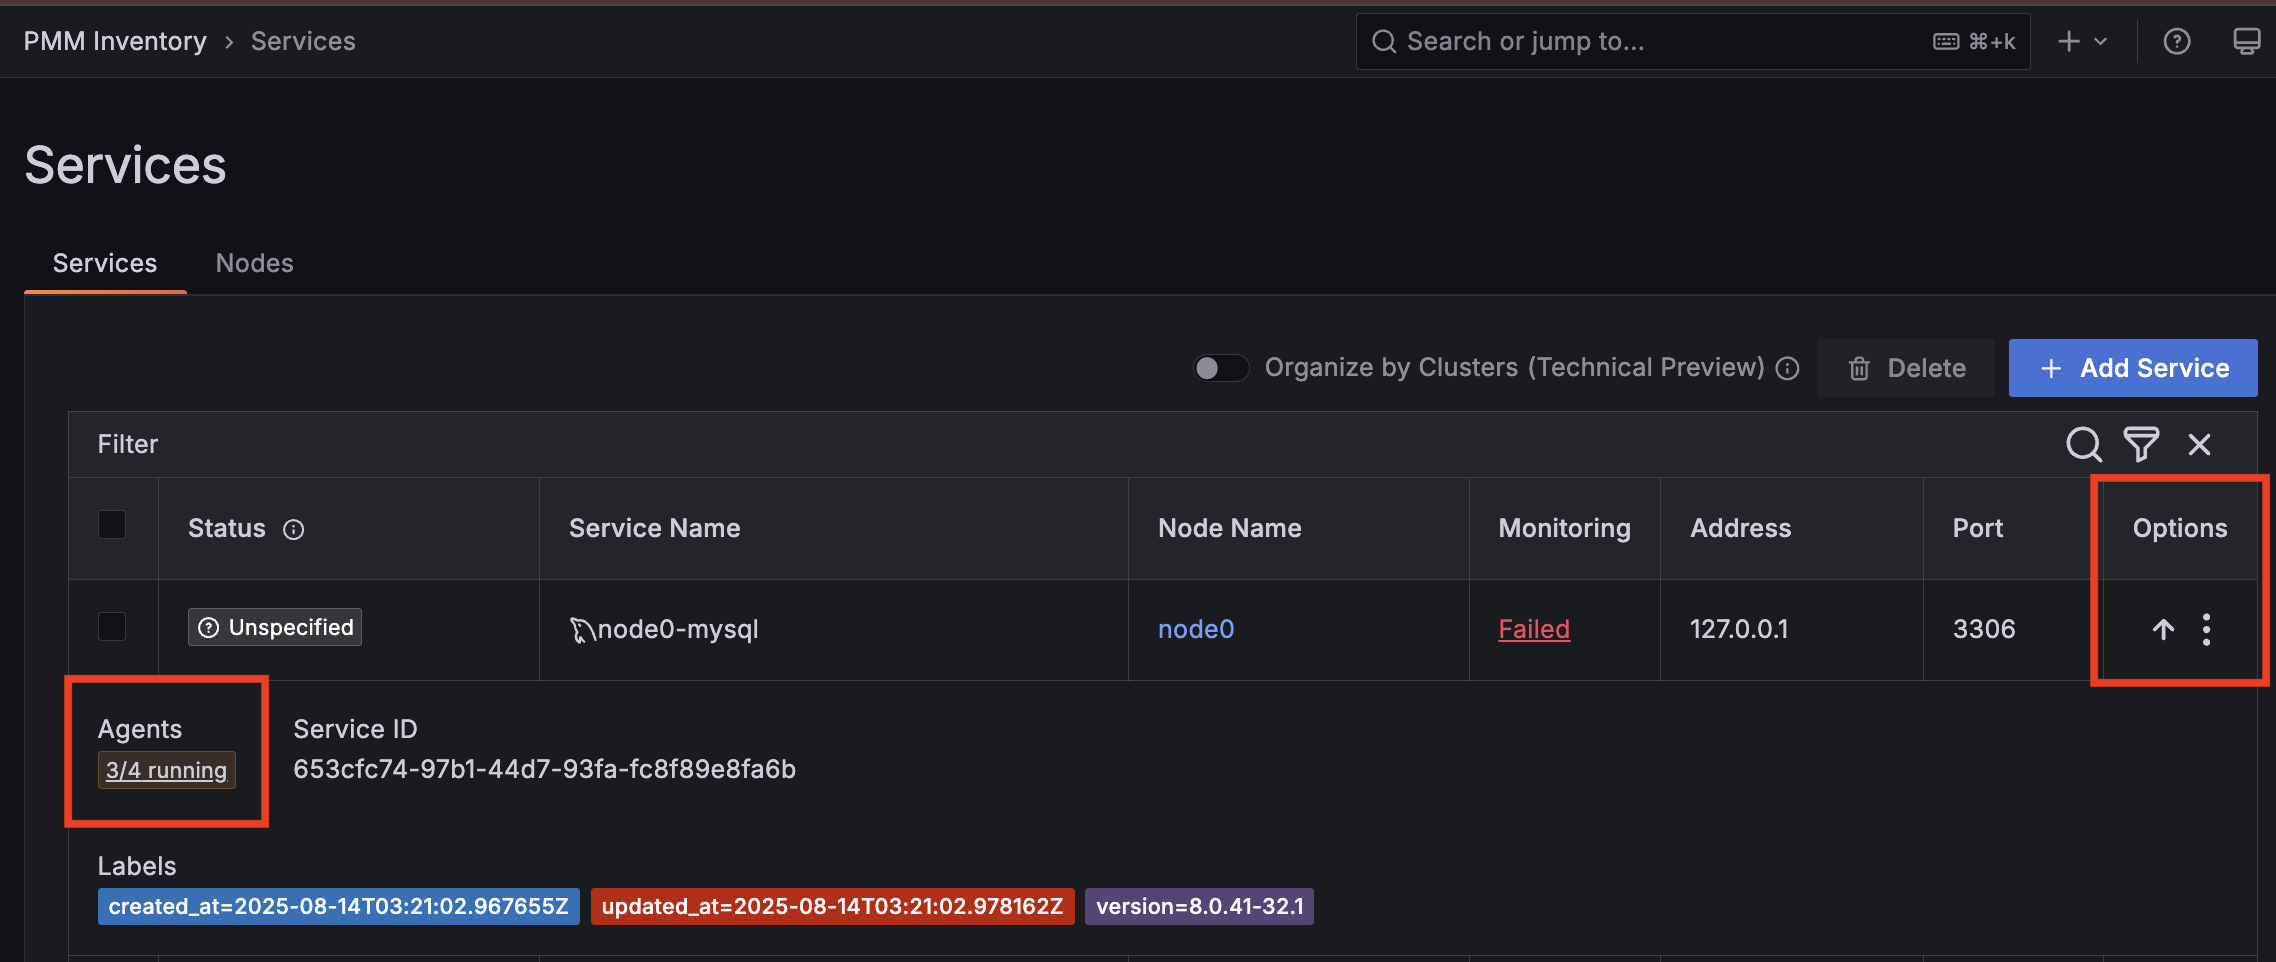Click the Service ID value 653cfc74-97b1
2276x962 pixels.
pos(544,769)
